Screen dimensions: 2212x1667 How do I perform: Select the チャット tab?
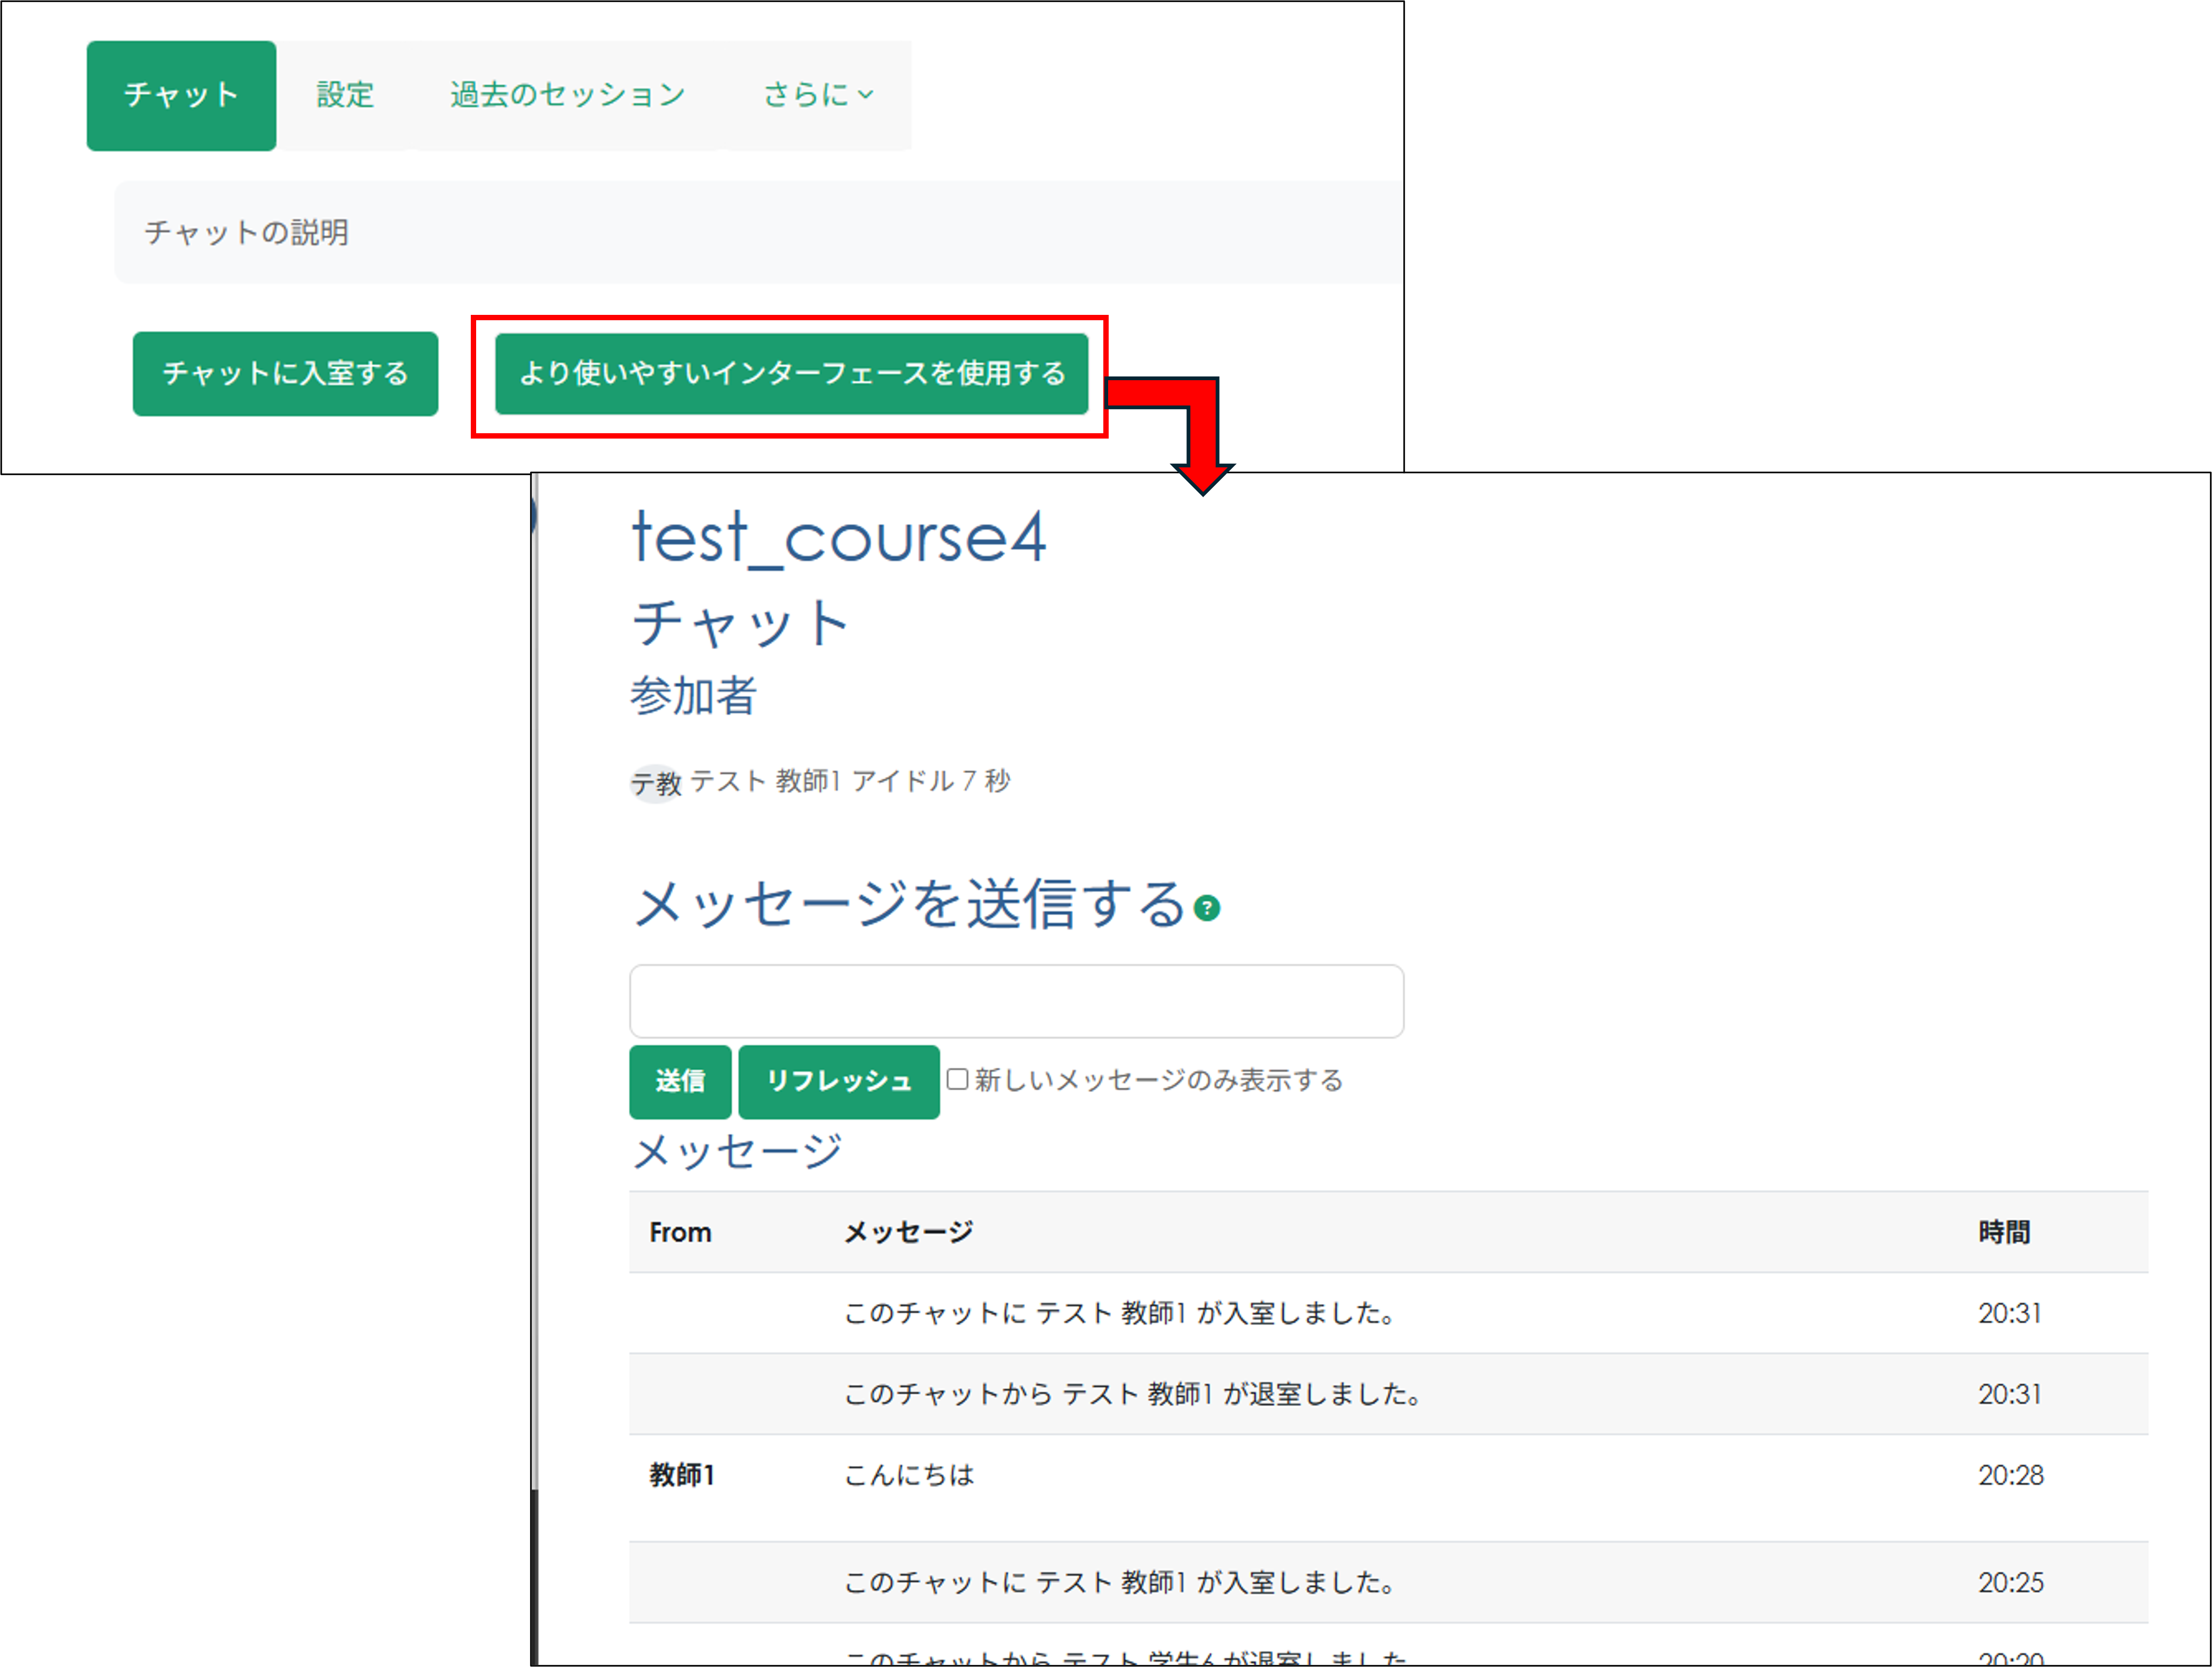pos(181,94)
